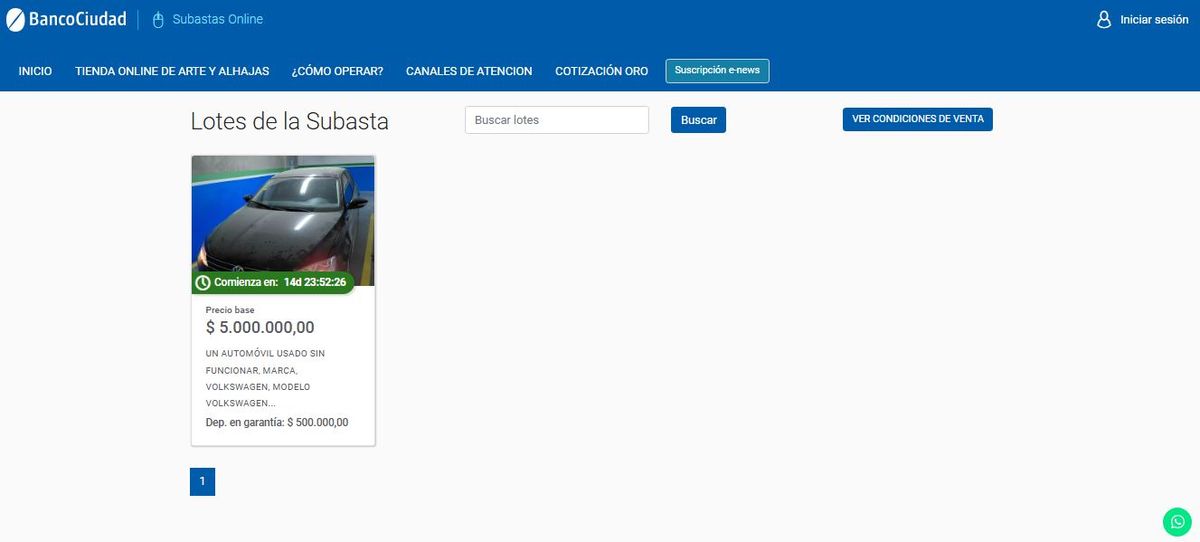Click the user profile icon
The image size is (1200, 542).
pos(1104,19)
